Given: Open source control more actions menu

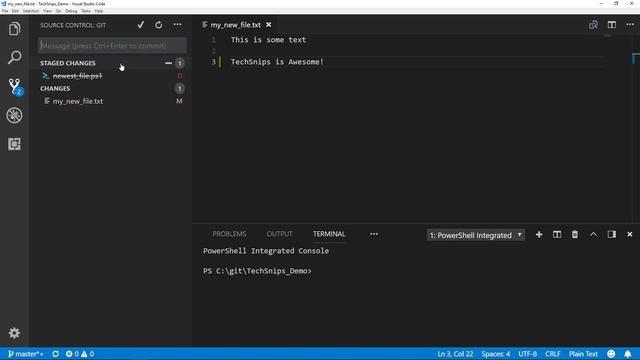Looking at the screenshot, I should (x=177, y=25).
